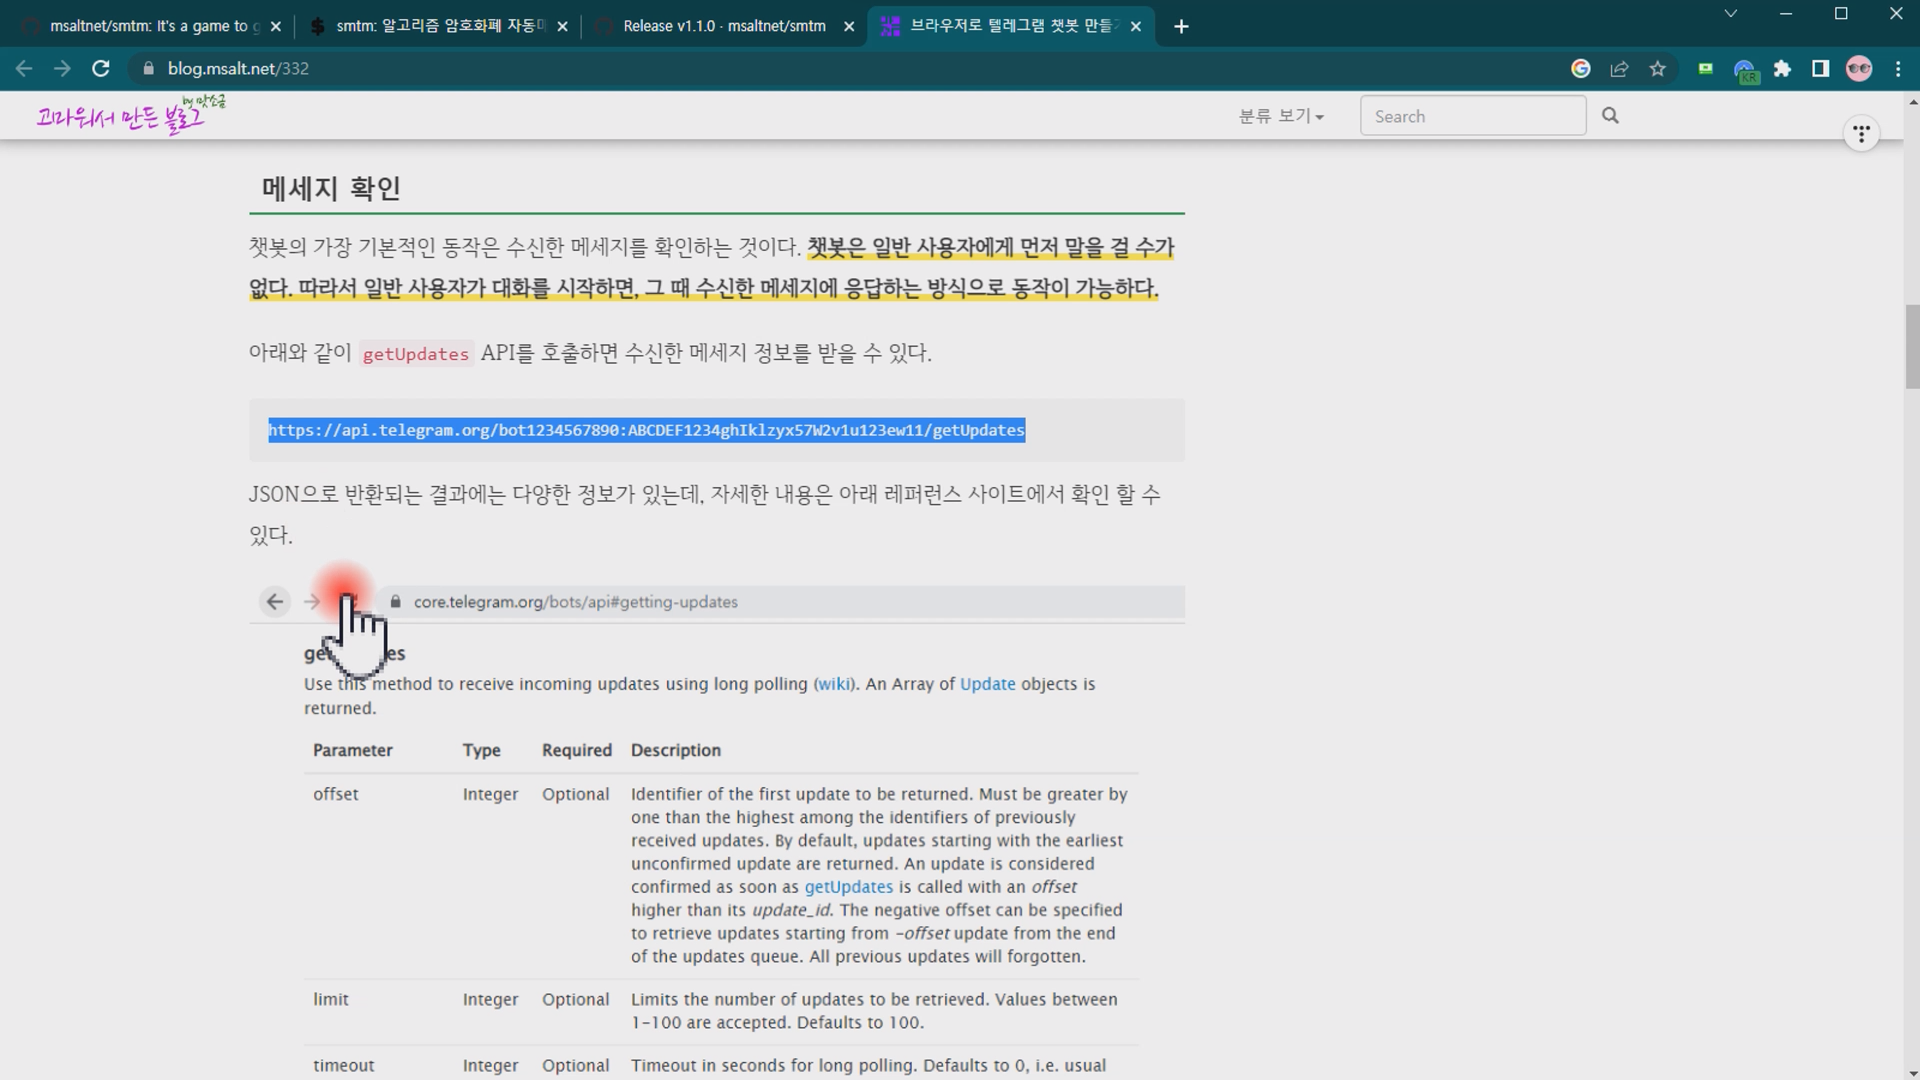Viewport: 1920px width, 1080px height.
Task: Click the blog search magnifier icon
Action: (x=1610, y=115)
